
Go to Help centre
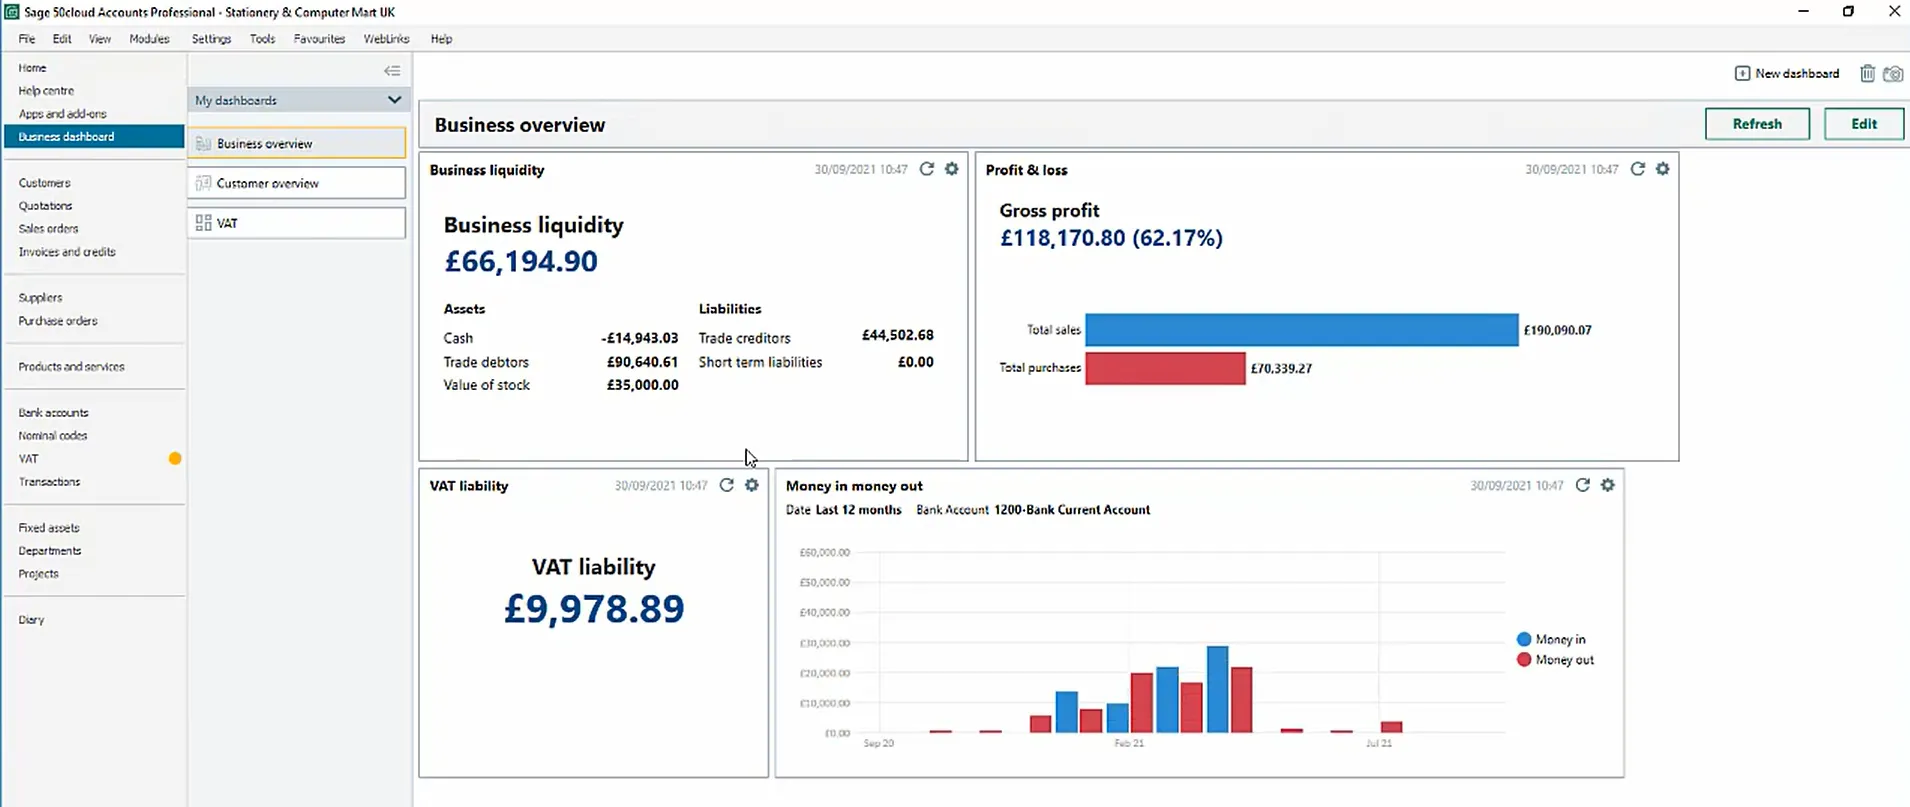coord(46,91)
